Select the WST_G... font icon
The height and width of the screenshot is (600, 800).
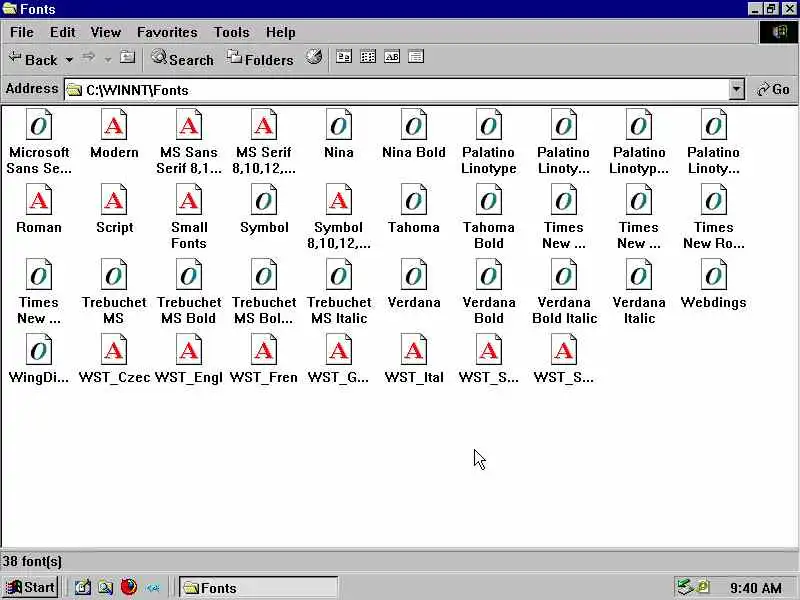[x=339, y=349]
